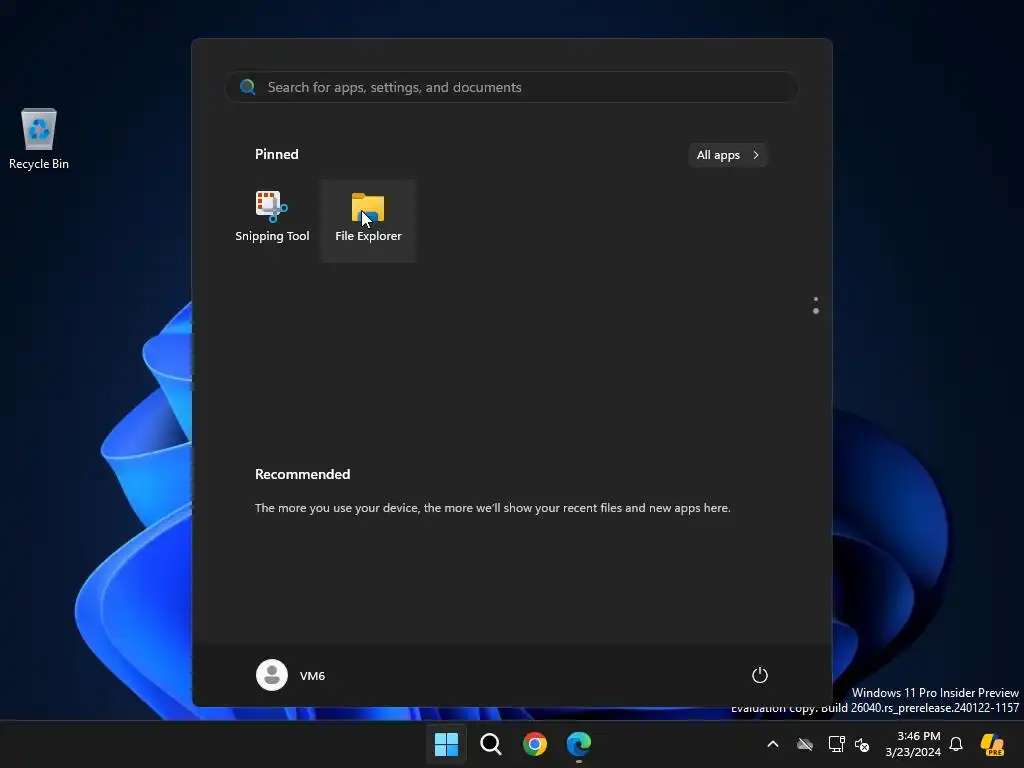
Task: Open taskbar Search magnifier icon
Action: (x=490, y=744)
